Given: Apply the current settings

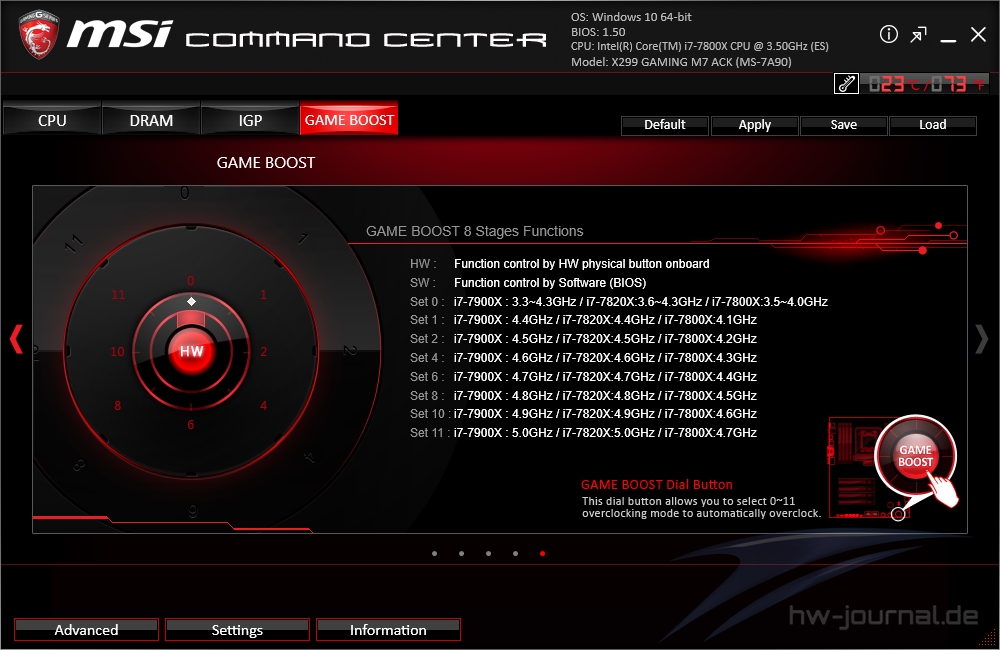Looking at the screenshot, I should (754, 125).
